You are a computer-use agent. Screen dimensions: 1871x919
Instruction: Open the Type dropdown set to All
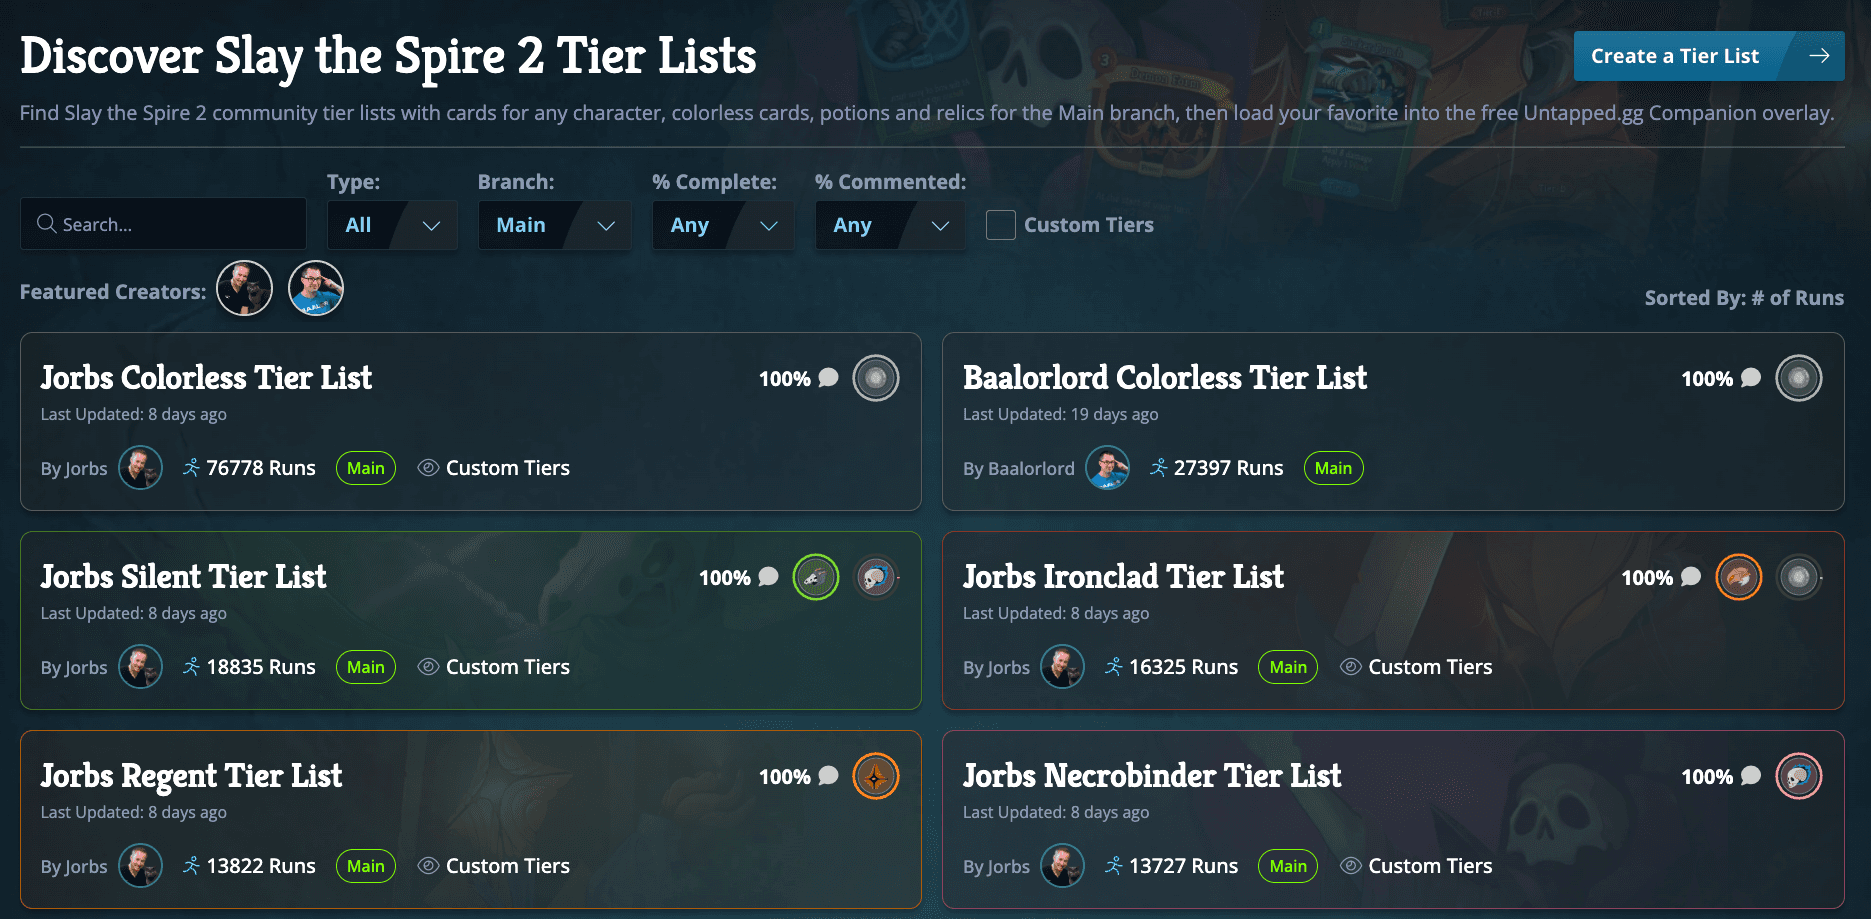[x=392, y=225]
